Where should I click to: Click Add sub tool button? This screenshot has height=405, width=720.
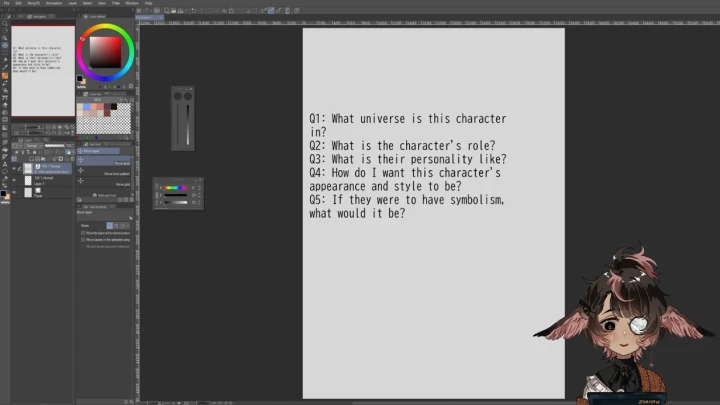(105, 195)
